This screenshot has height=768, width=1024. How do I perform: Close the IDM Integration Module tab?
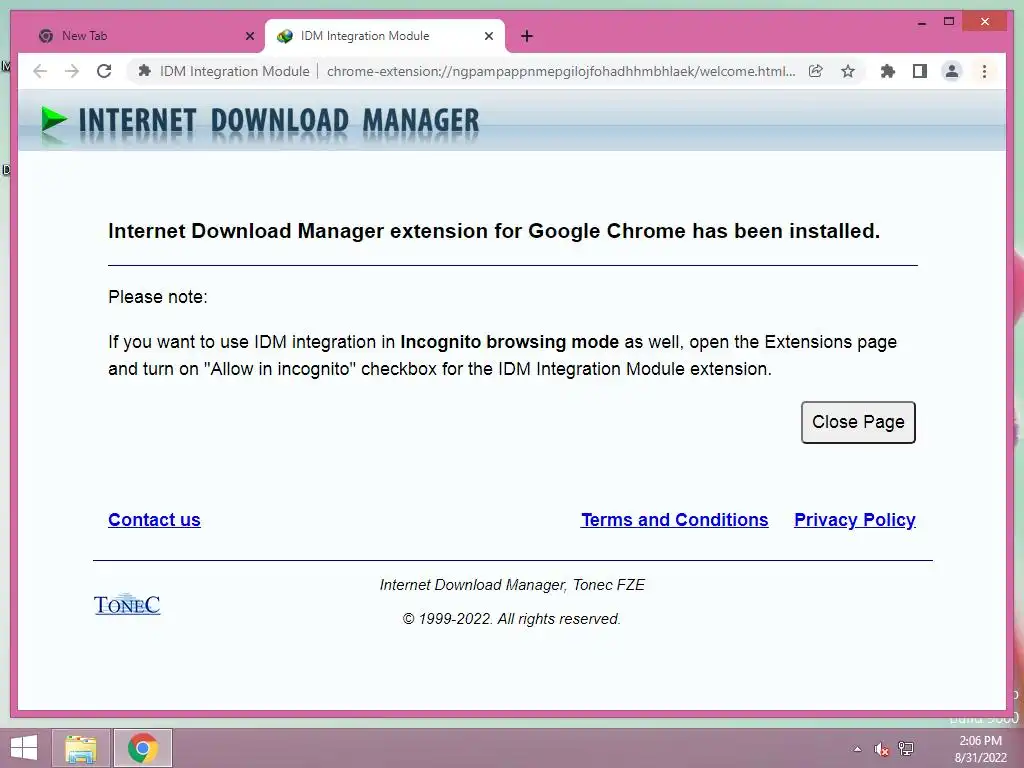tap(488, 37)
